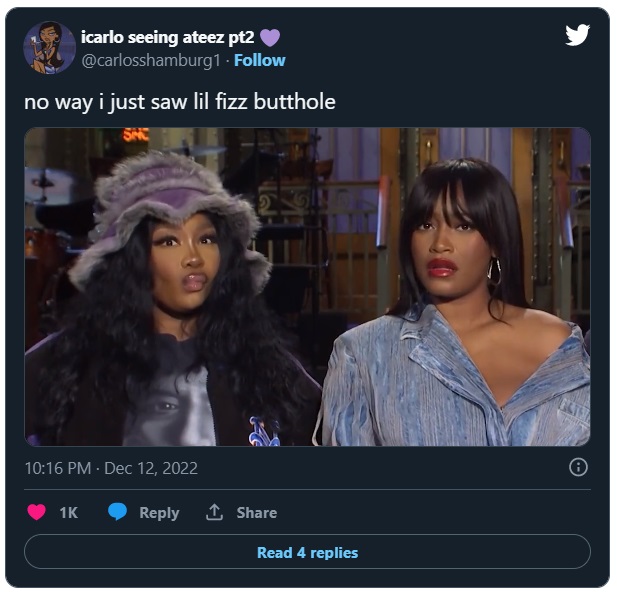Click the Share text label
Viewport: 617px width, 595px height.
(257, 512)
